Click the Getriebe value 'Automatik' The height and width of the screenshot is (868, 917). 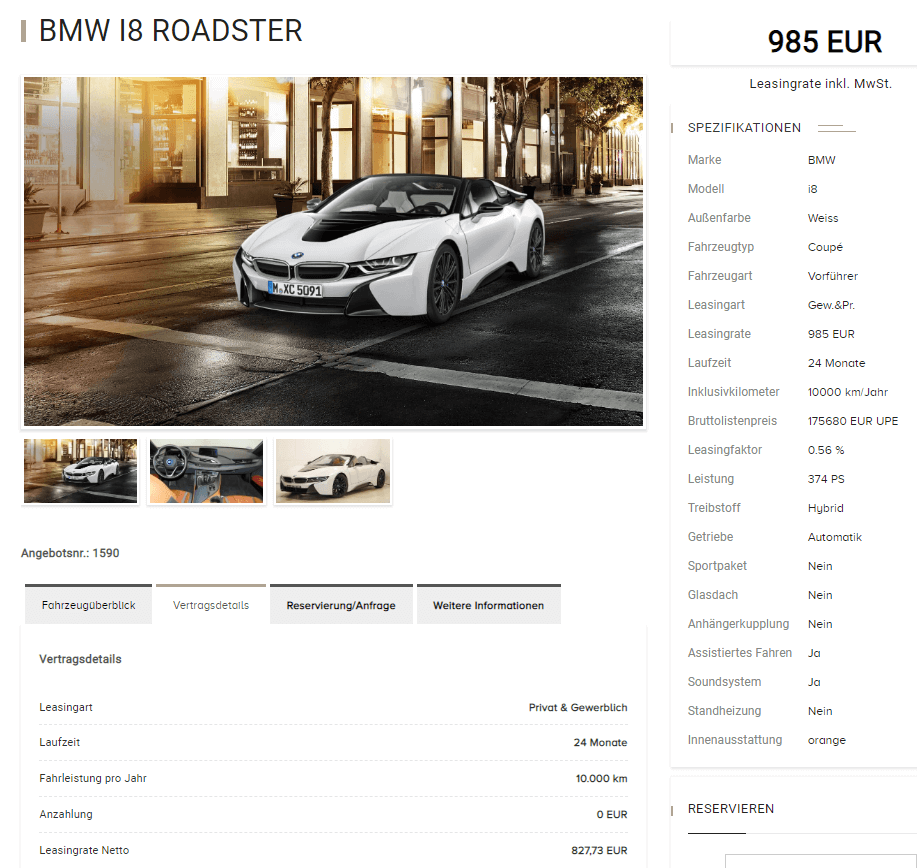tap(835, 537)
